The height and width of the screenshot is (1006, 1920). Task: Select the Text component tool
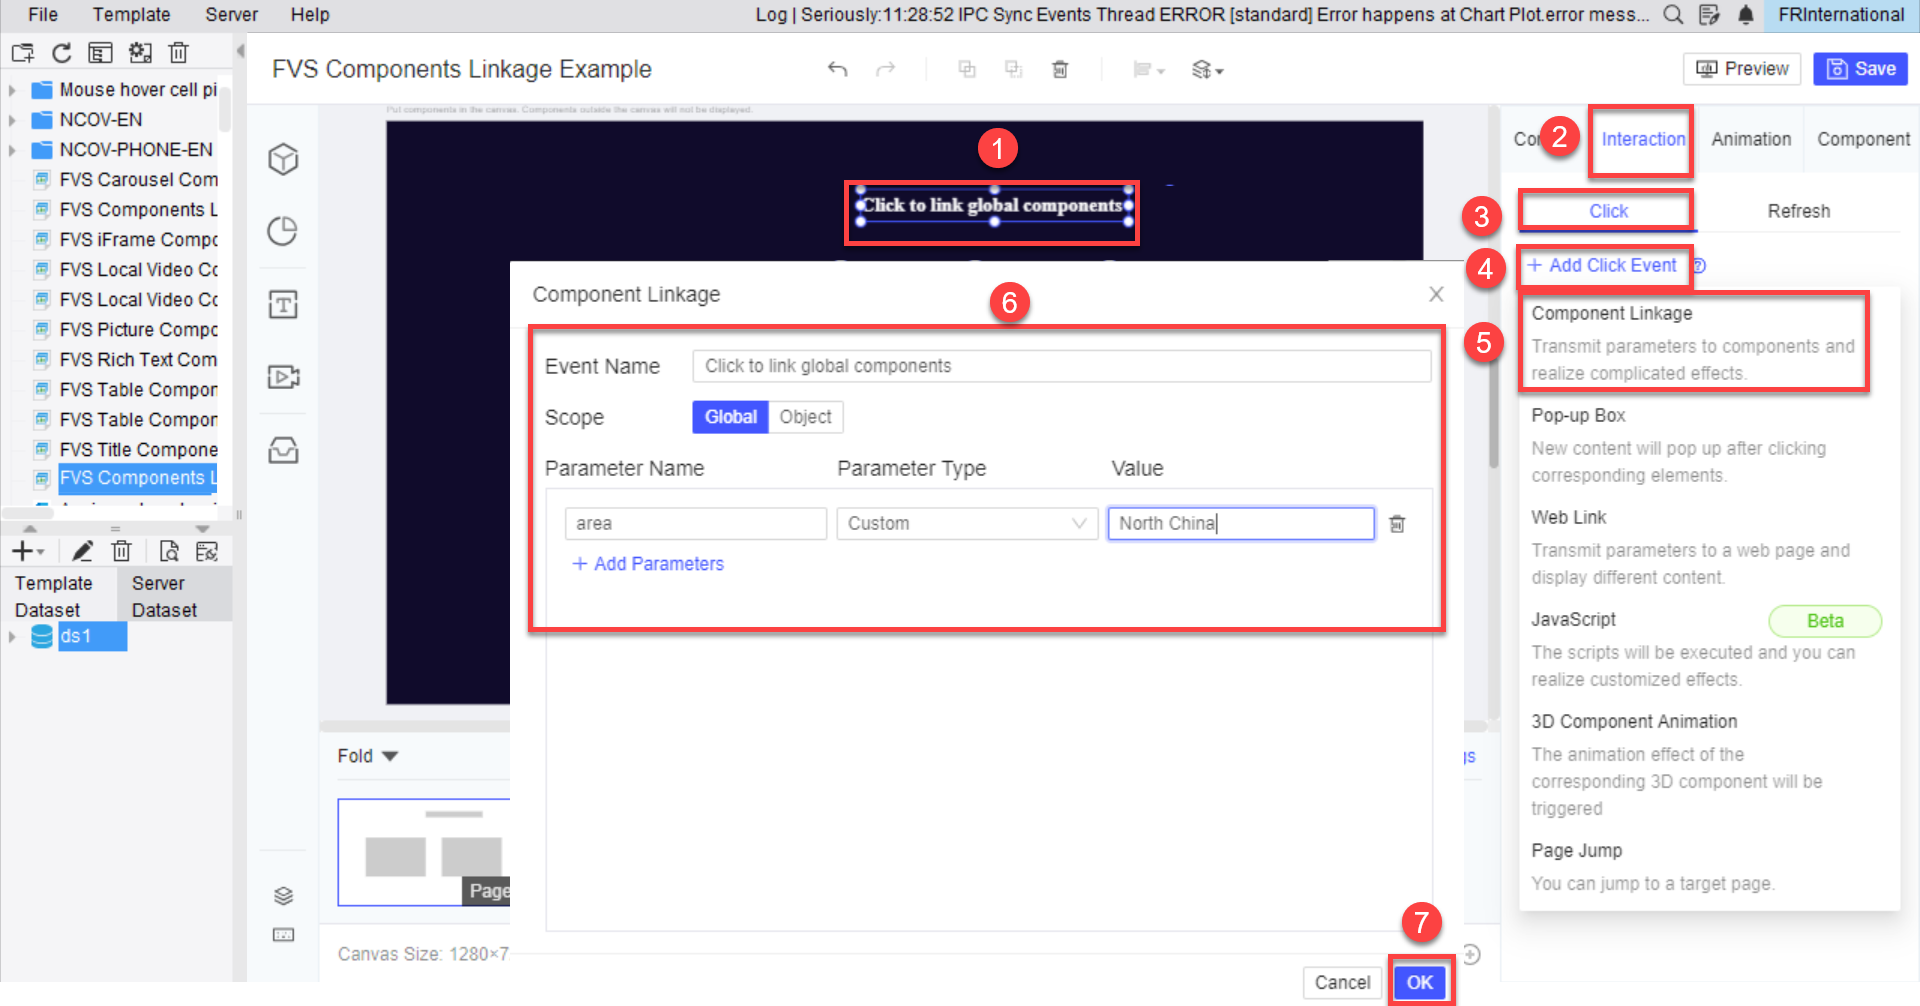(283, 304)
